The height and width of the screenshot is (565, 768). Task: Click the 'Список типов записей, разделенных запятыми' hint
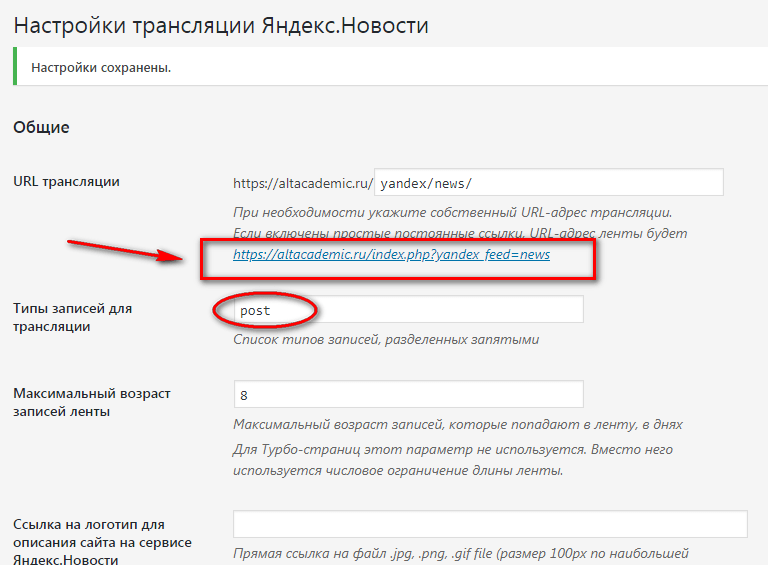(x=386, y=339)
